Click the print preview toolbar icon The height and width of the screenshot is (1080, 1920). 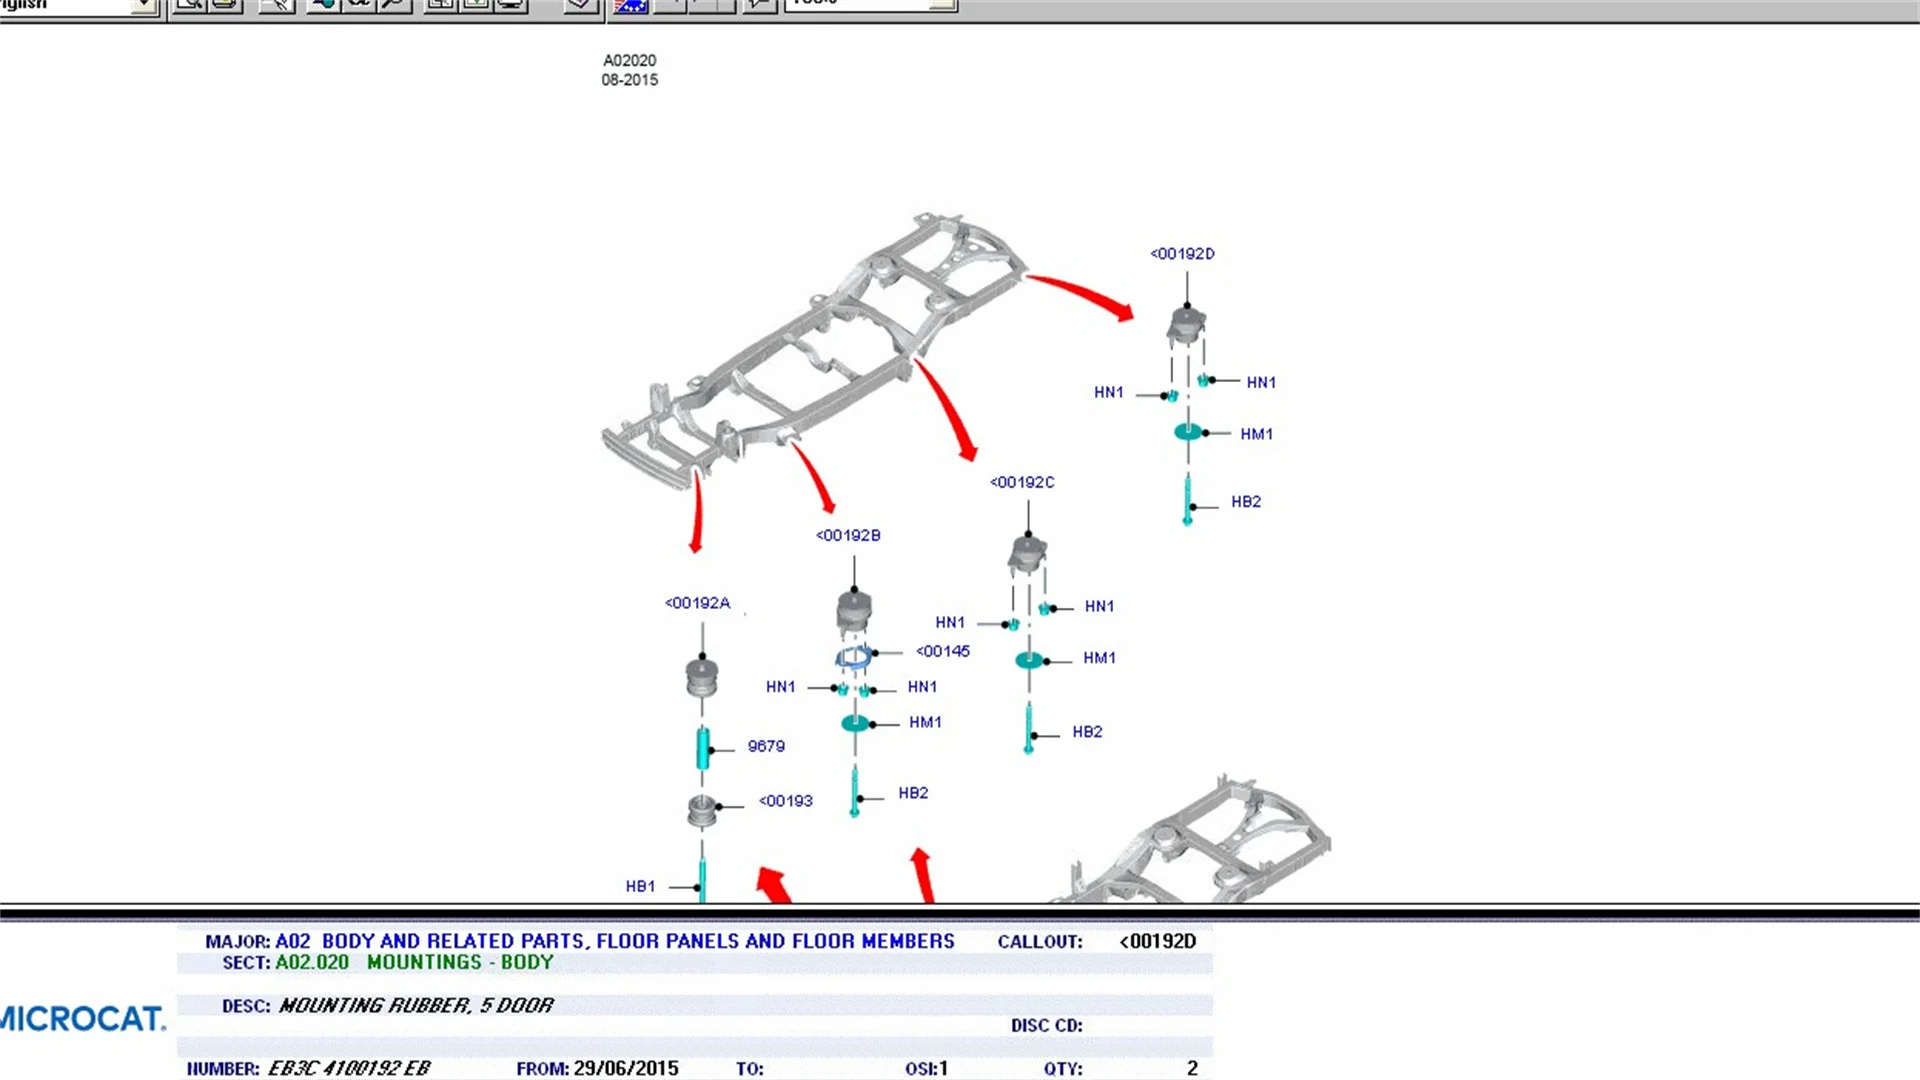[x=189, y=5]
